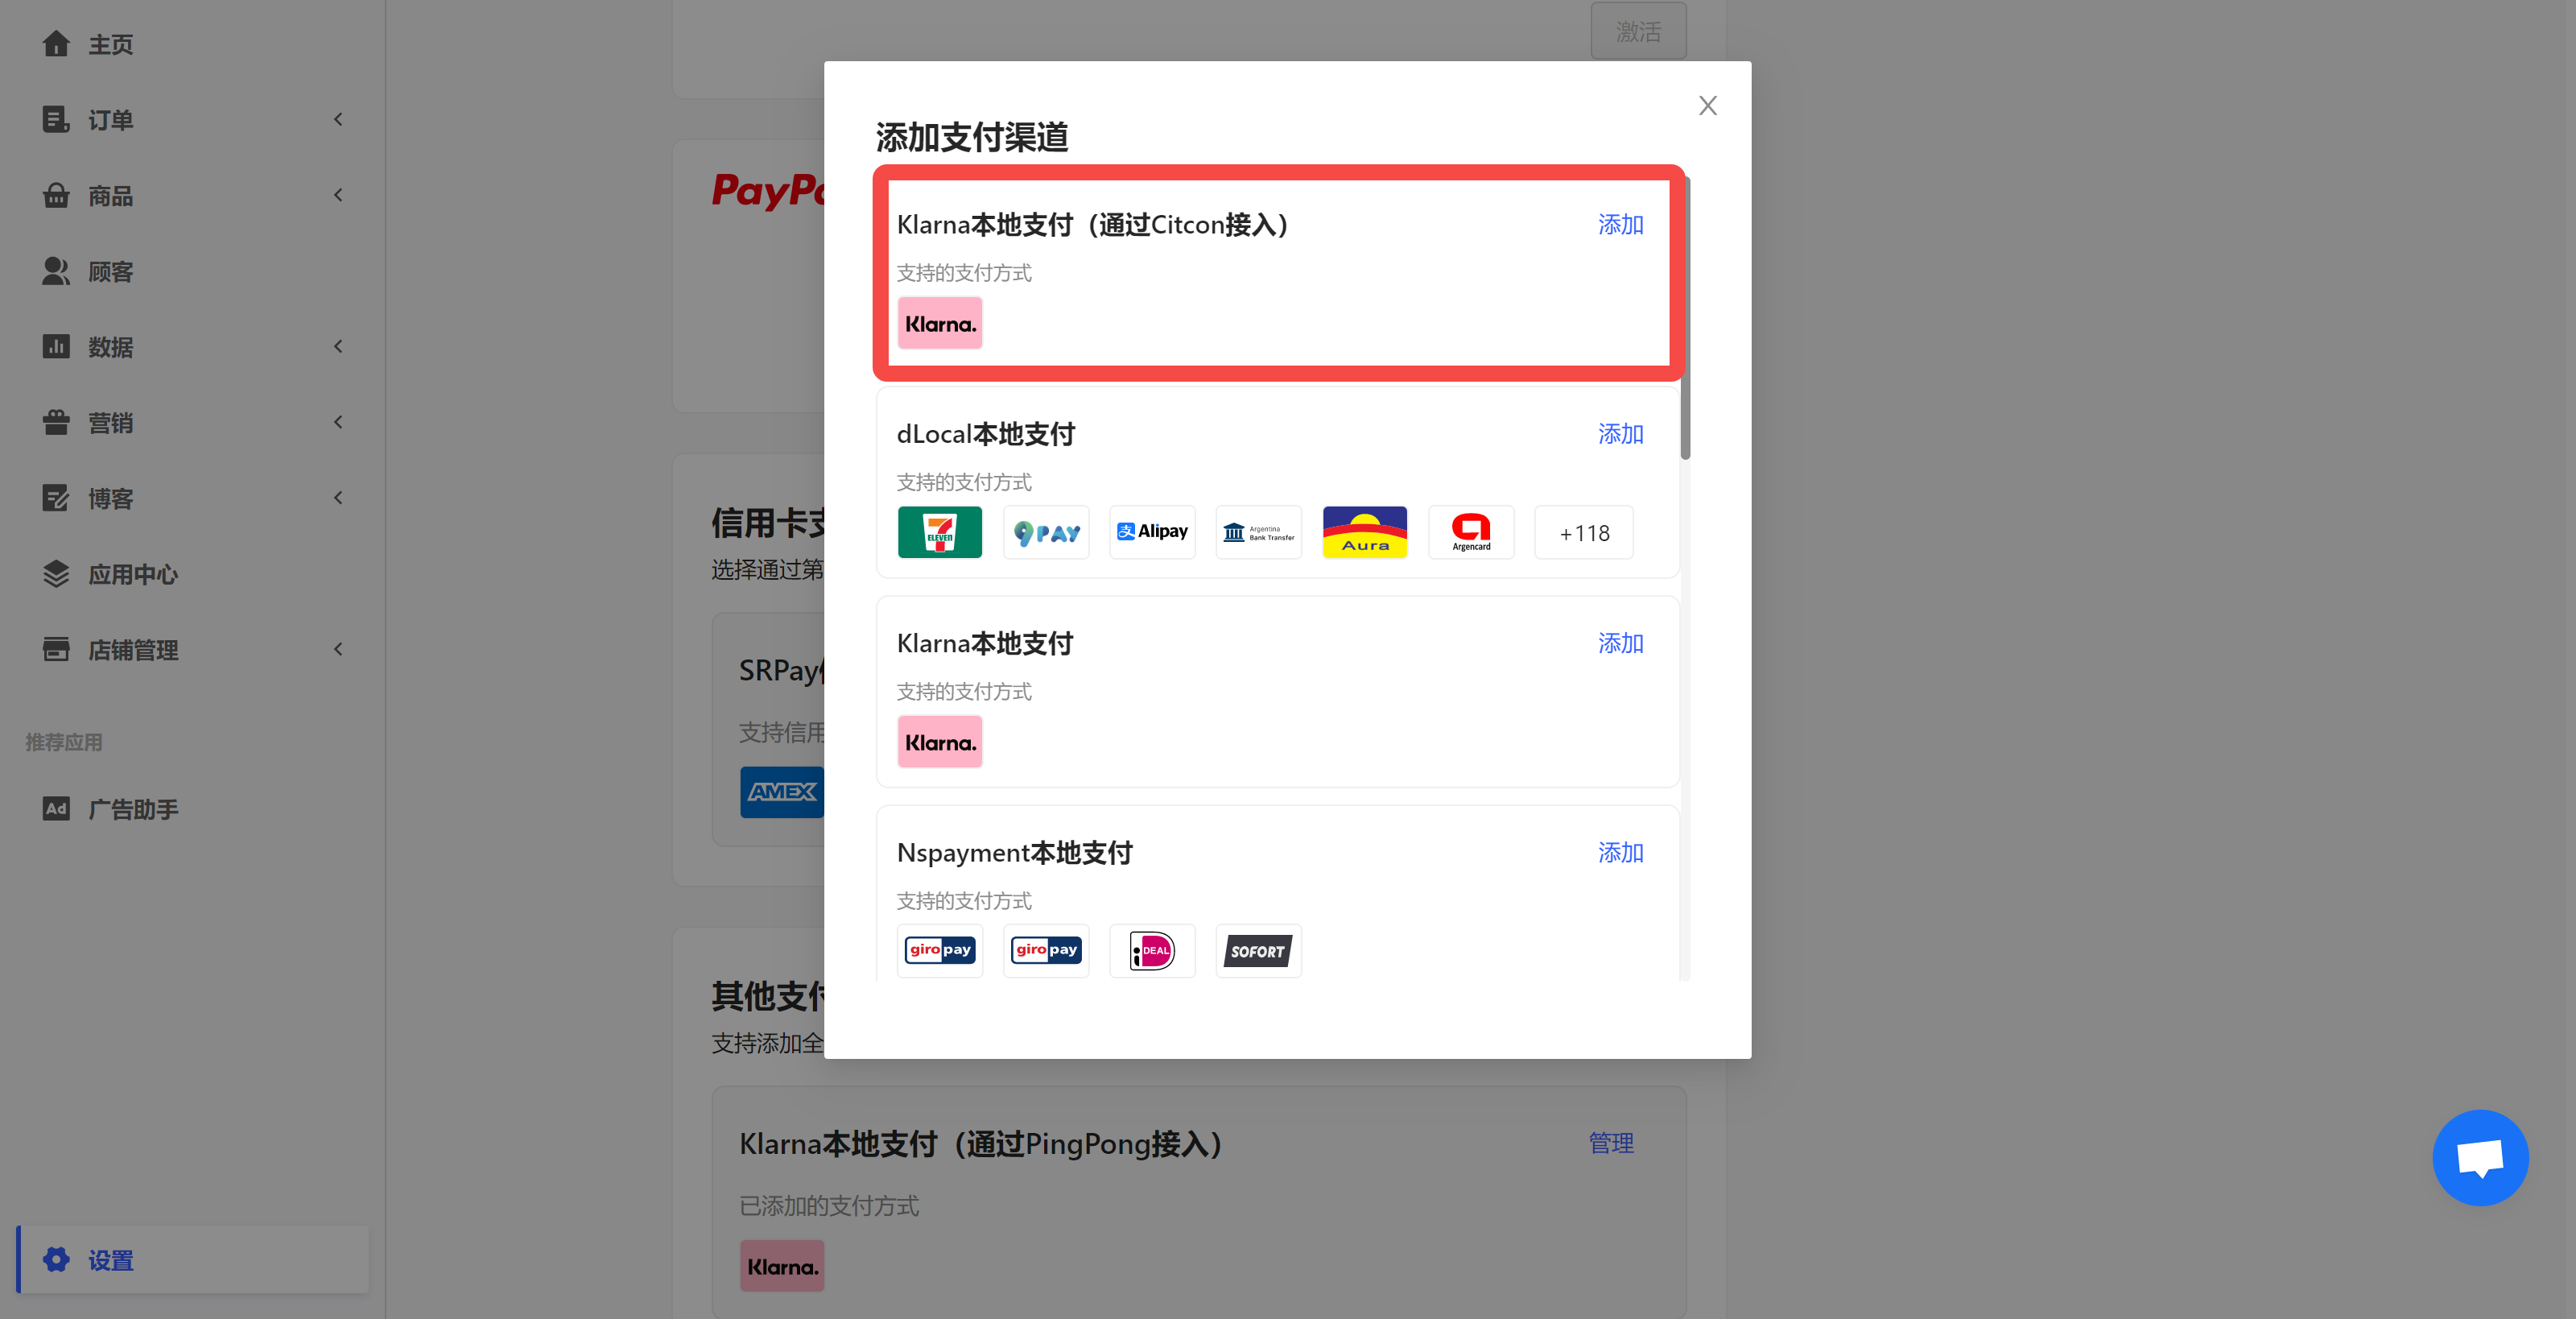Click the dLocal本地支付 card title
2576x1319 pixels.
(x=985, y=434)
